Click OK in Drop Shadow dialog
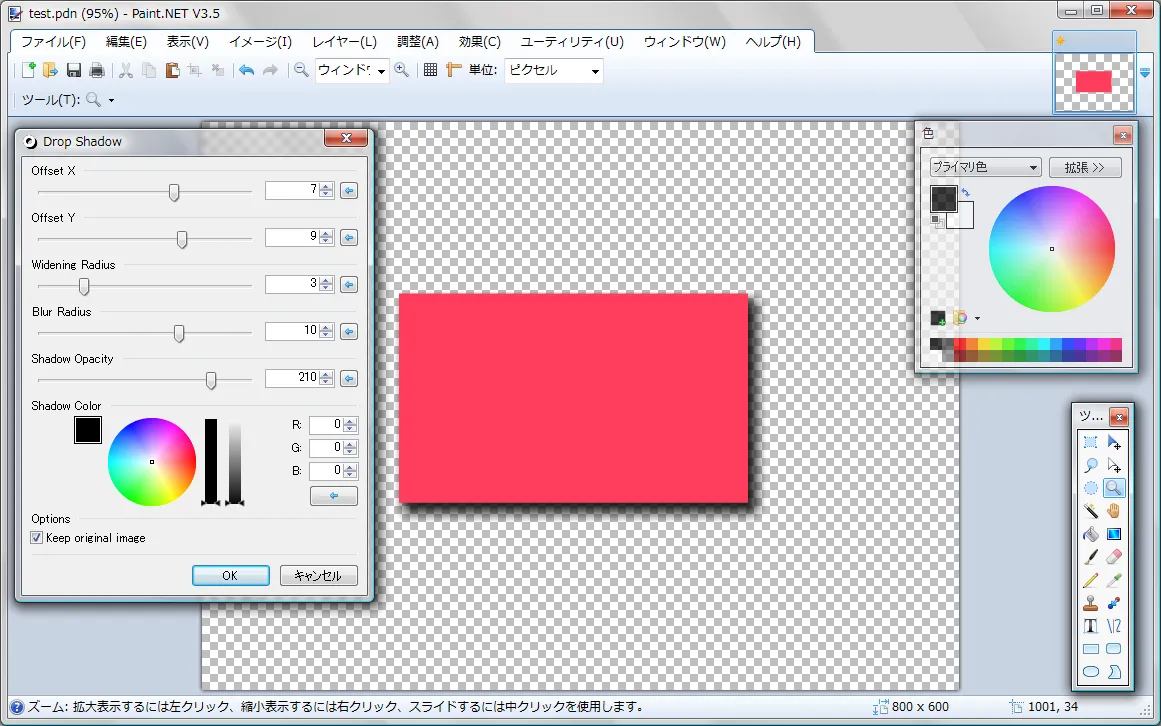The width and height of the screenshot is (1161, 726). (x=230, y=575)
